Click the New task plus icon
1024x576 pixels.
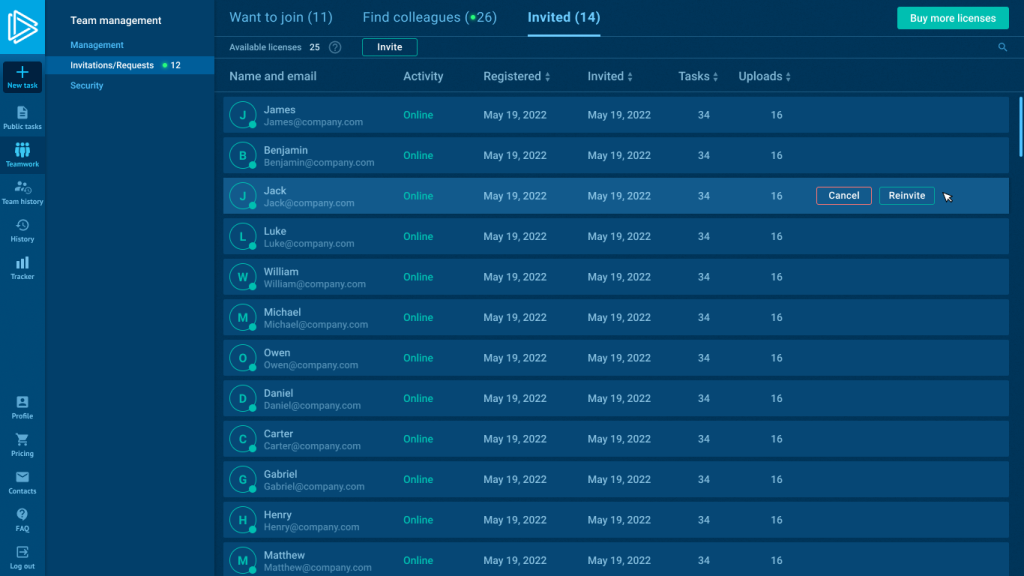[x=22, y=73]
